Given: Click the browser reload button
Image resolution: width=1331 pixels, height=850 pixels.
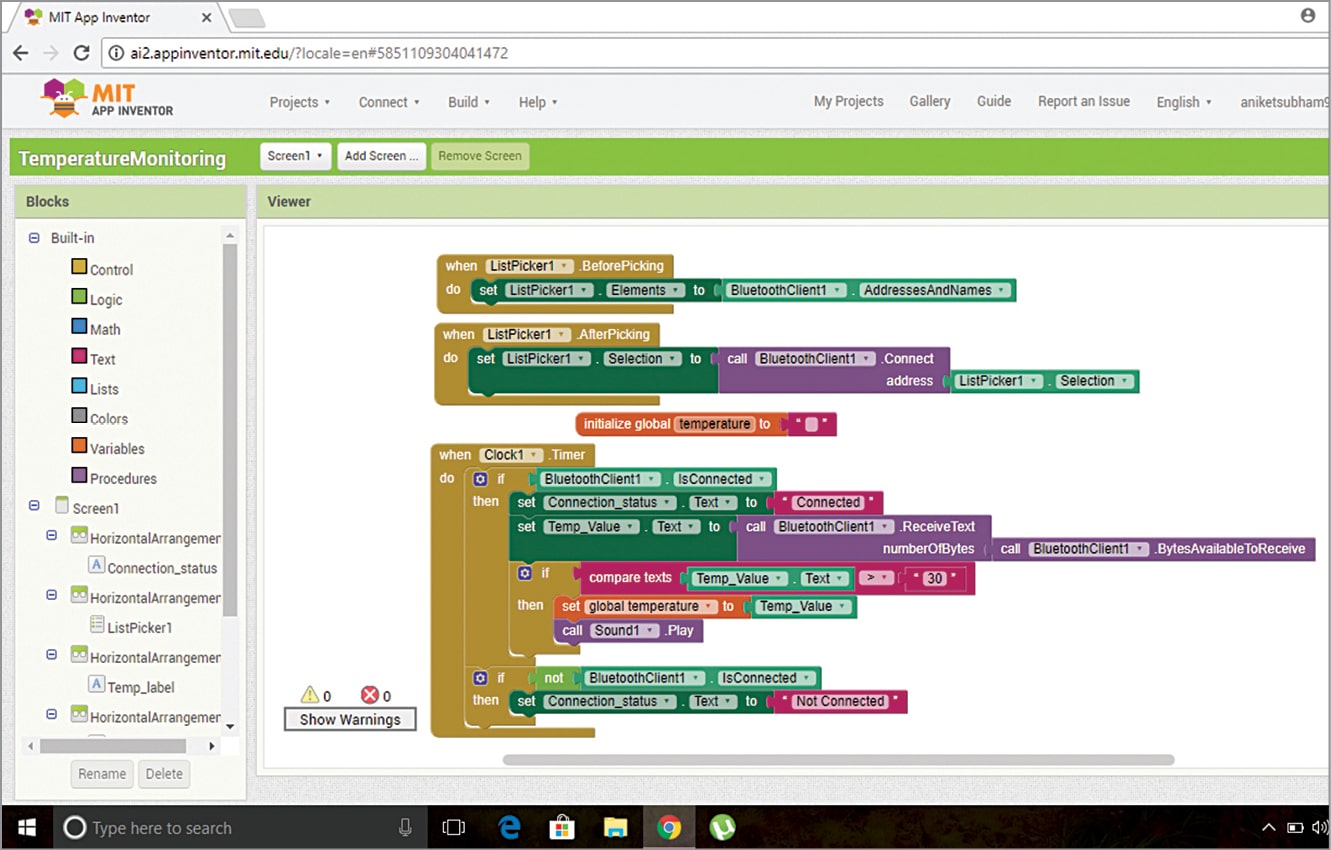Looking at the screenshot, I should (x=83, y=53).
